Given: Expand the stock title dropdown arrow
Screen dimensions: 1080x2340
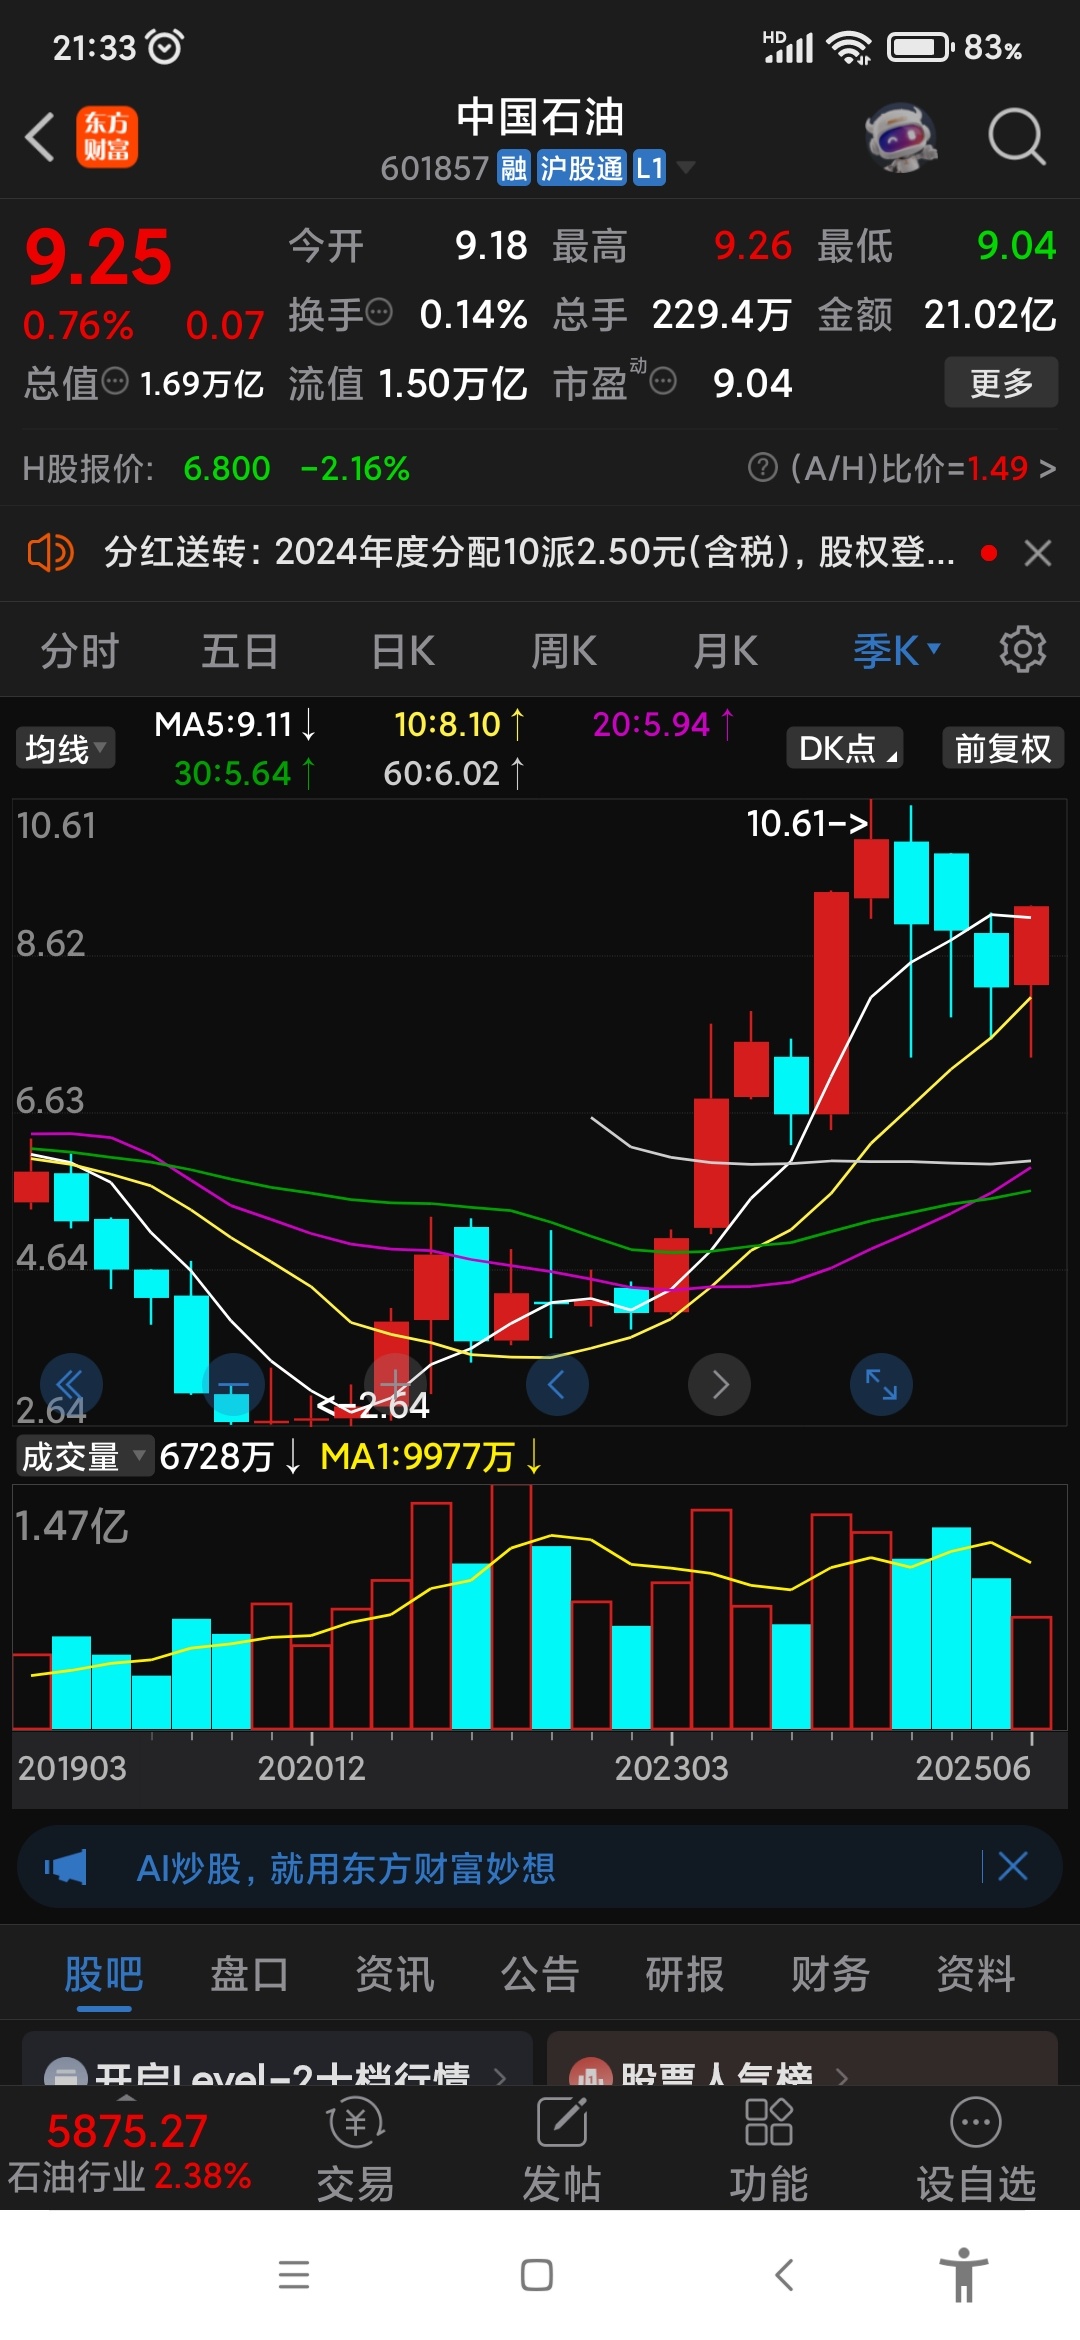Looking at the screenshot, I should (686, 167).
